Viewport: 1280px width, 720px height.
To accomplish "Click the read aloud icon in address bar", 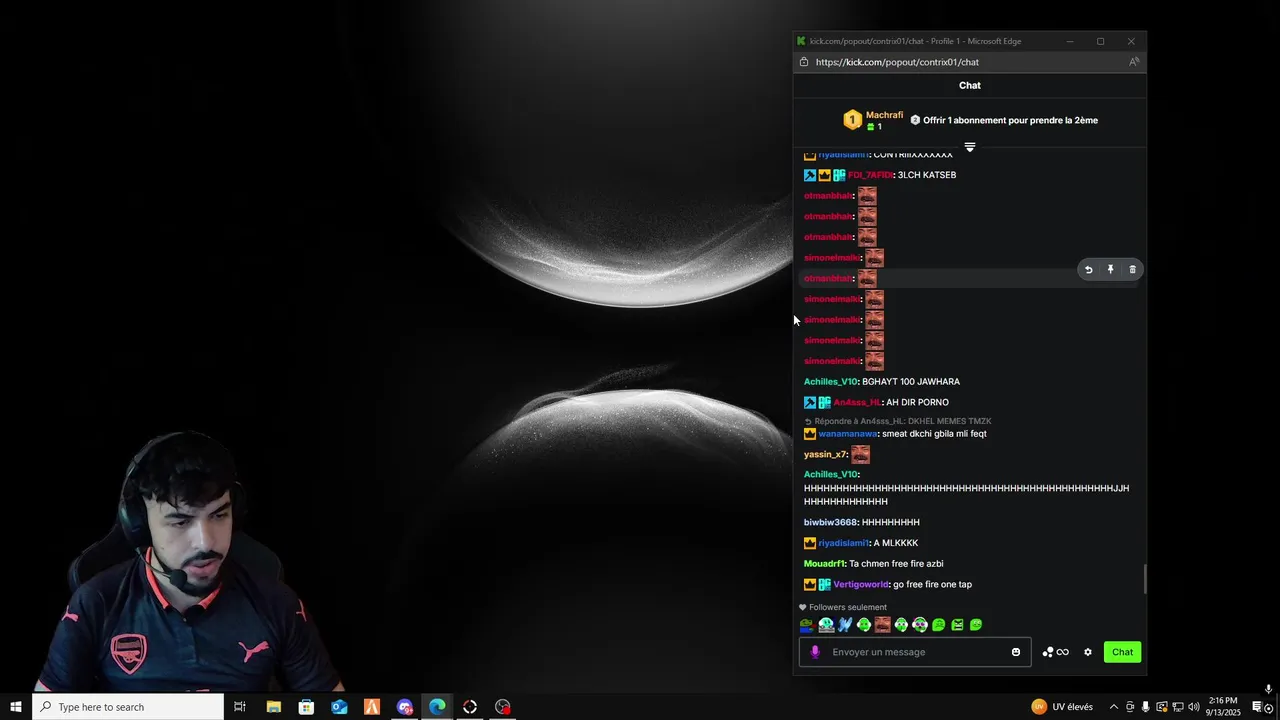I will click(x=1134, y=62).
